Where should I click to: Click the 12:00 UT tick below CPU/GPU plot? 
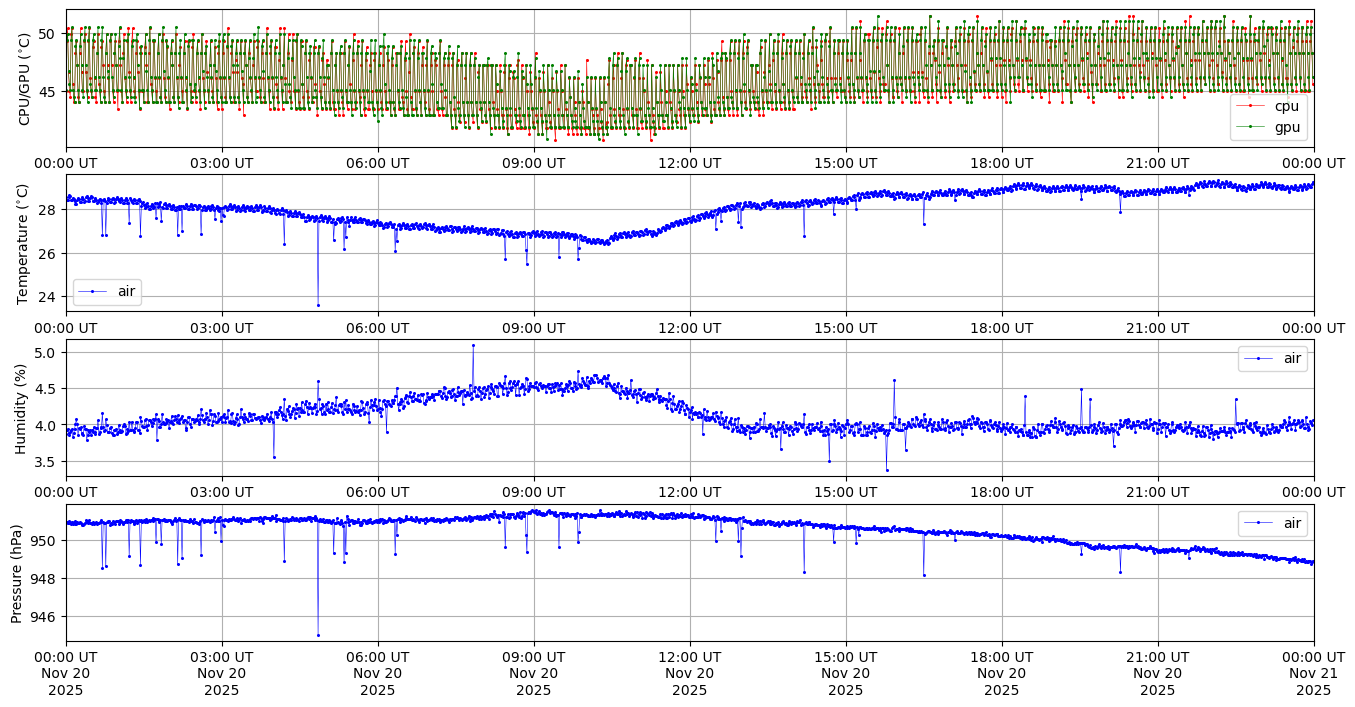click(x=689, y=163)
